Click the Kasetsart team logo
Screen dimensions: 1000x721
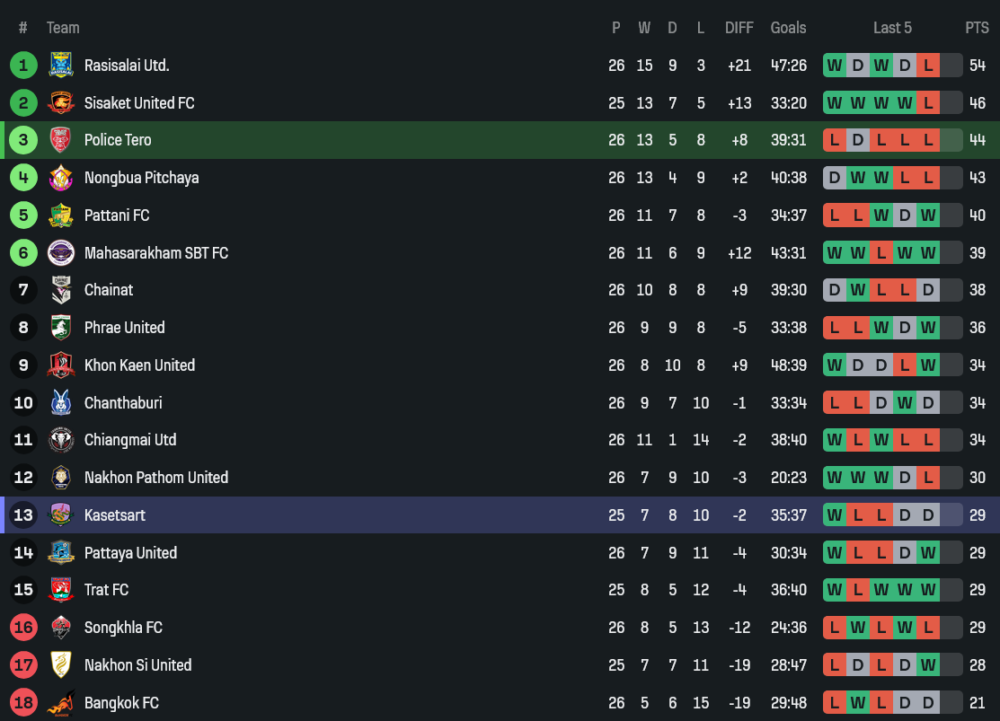(61, 515)
